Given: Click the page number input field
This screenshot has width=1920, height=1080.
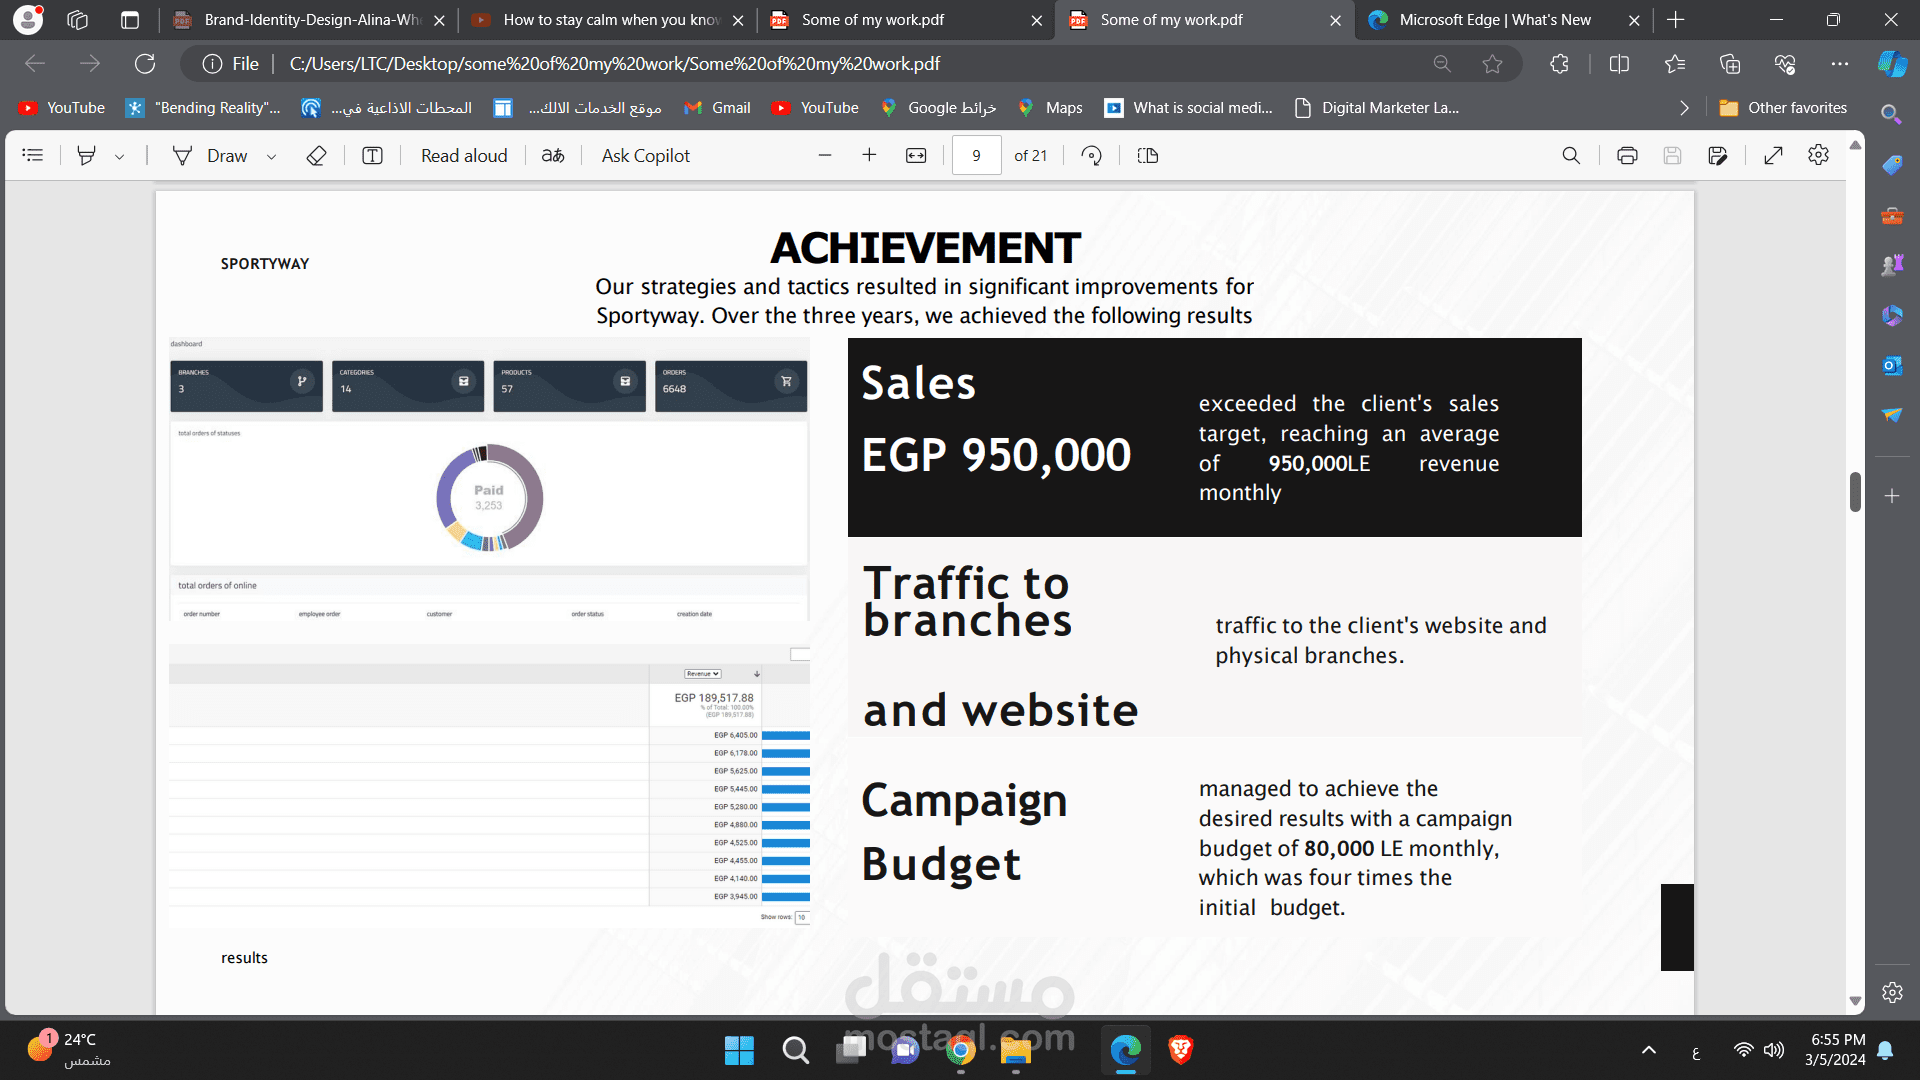Looking at the screenshot, I should [x=976, y=156].
